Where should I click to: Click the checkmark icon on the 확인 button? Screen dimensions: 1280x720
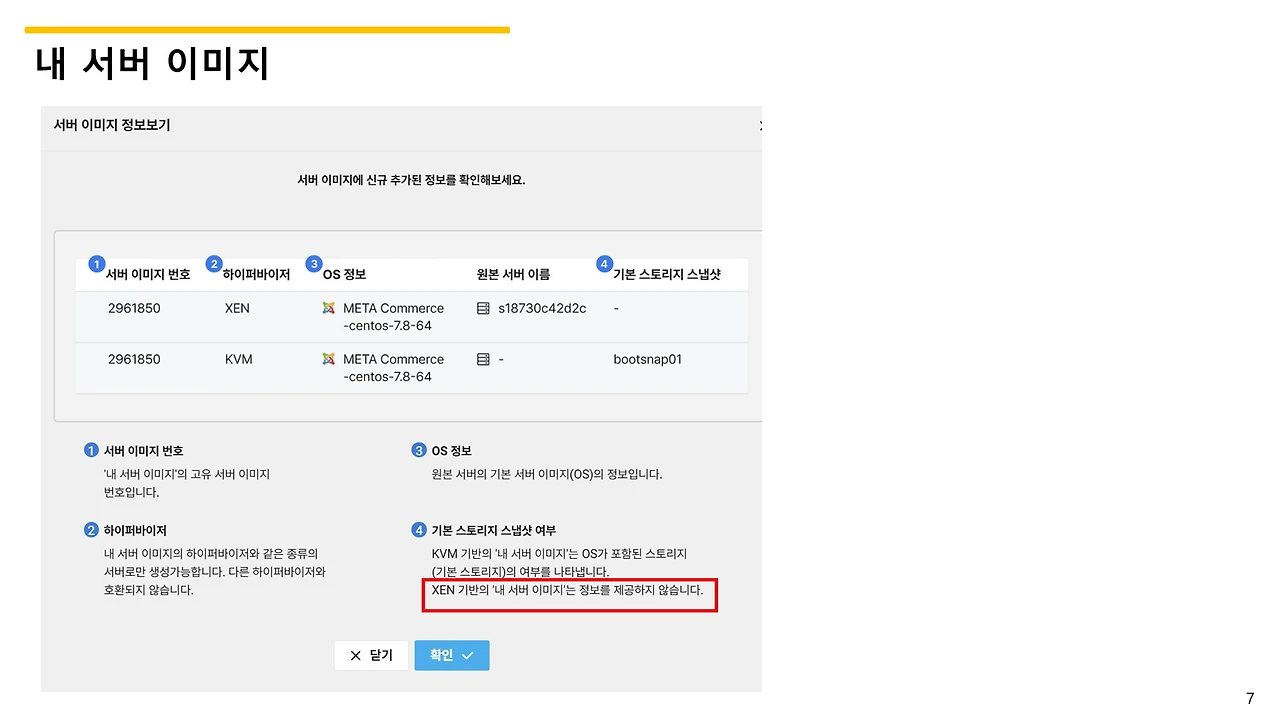pyautogui.click(x=466, y=655)
